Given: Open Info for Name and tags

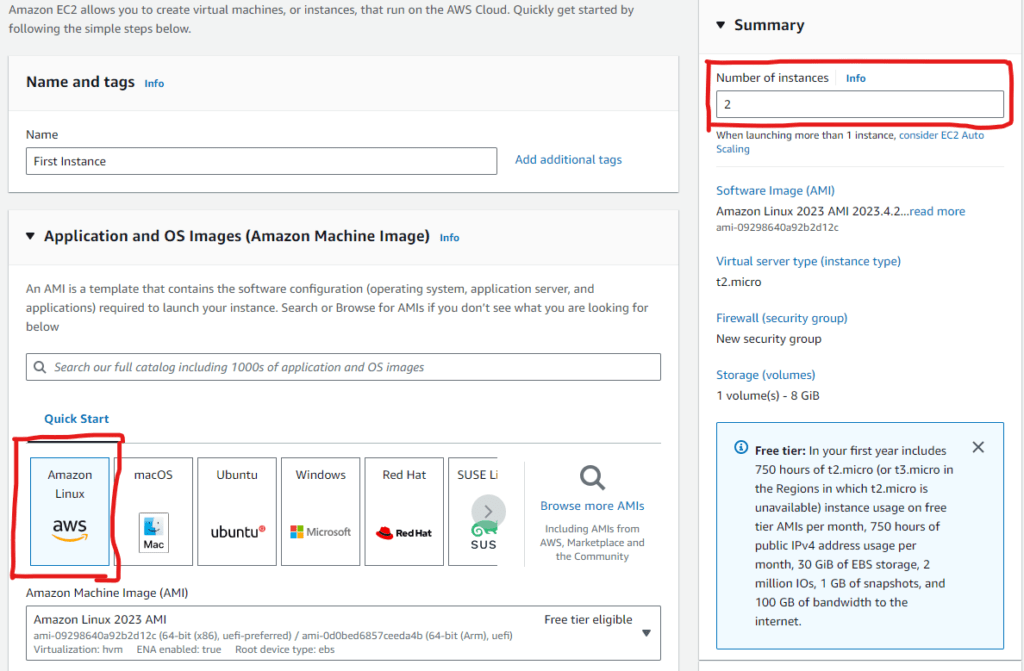Looking at the screenshot, I should coord(154,84).
